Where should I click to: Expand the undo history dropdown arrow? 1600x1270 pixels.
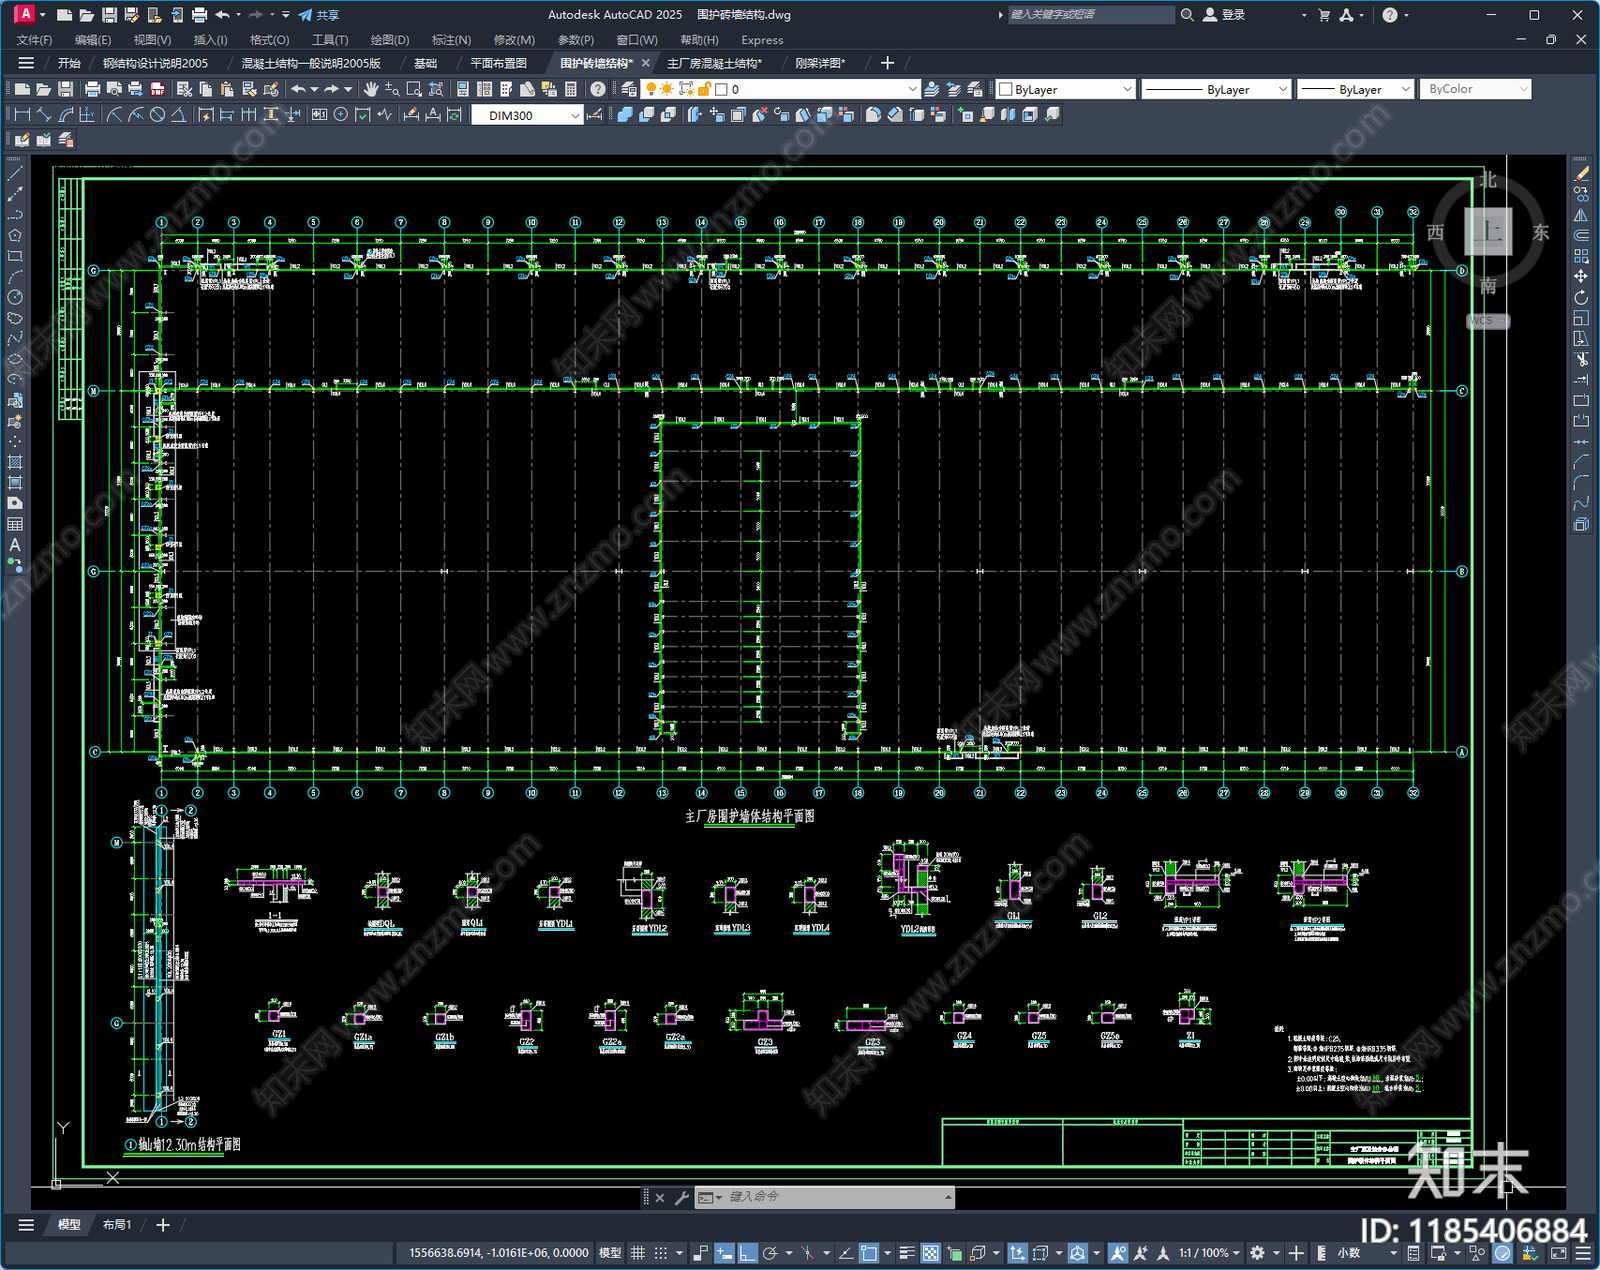tap(314, 89)
